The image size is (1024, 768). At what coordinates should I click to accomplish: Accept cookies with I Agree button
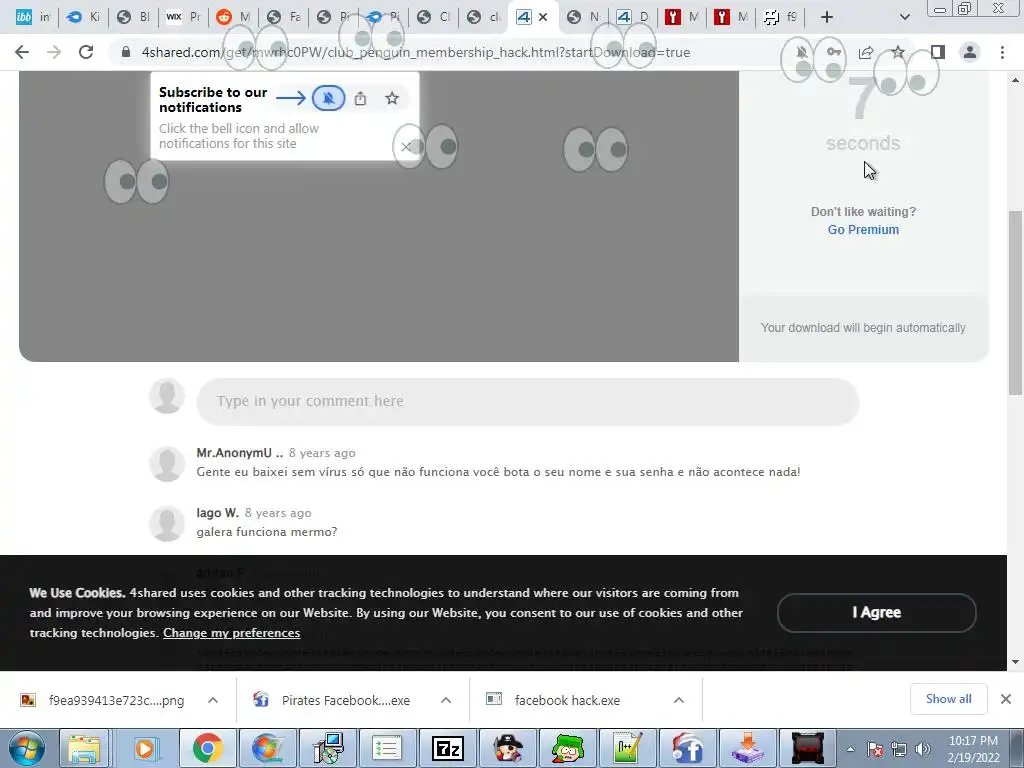(x=876, y=613)
